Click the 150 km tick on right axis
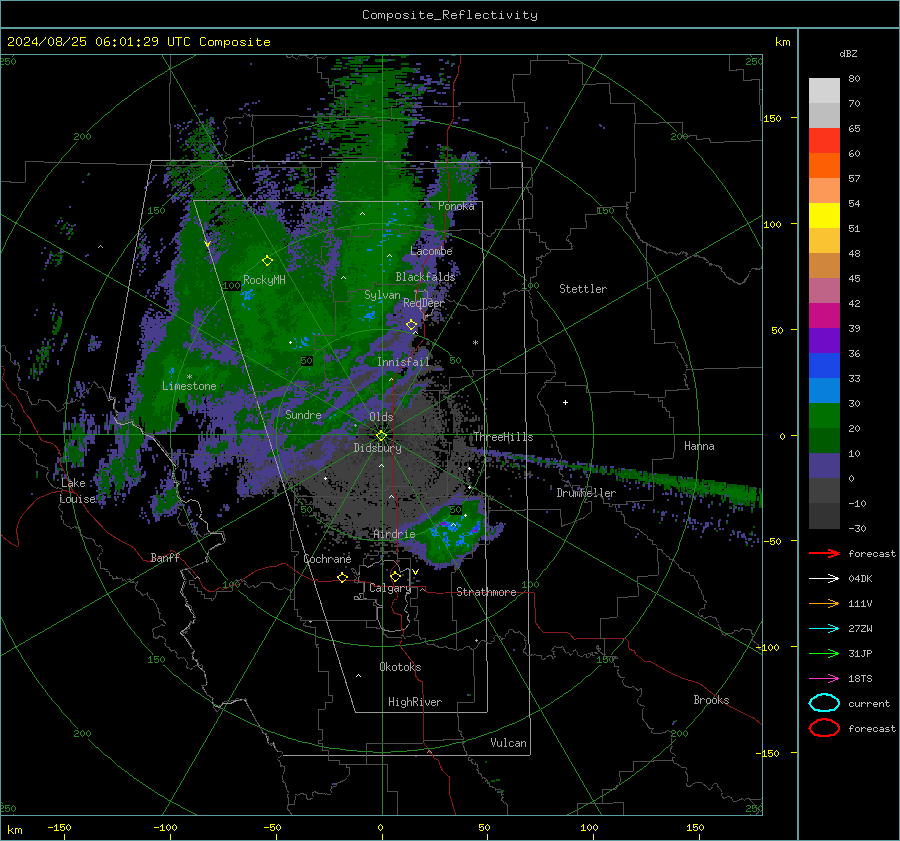The width and height of the screenshot is (900, 841). click(772, 118)
